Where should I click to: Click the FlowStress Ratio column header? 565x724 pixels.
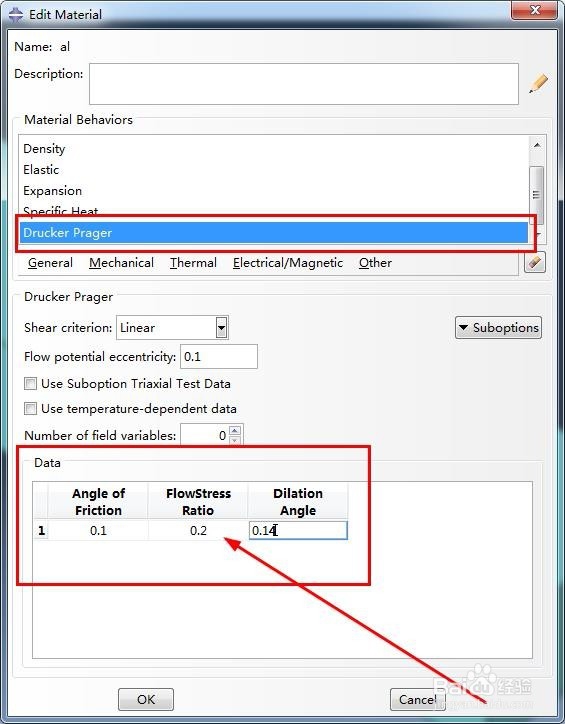[x=198, y=501]
